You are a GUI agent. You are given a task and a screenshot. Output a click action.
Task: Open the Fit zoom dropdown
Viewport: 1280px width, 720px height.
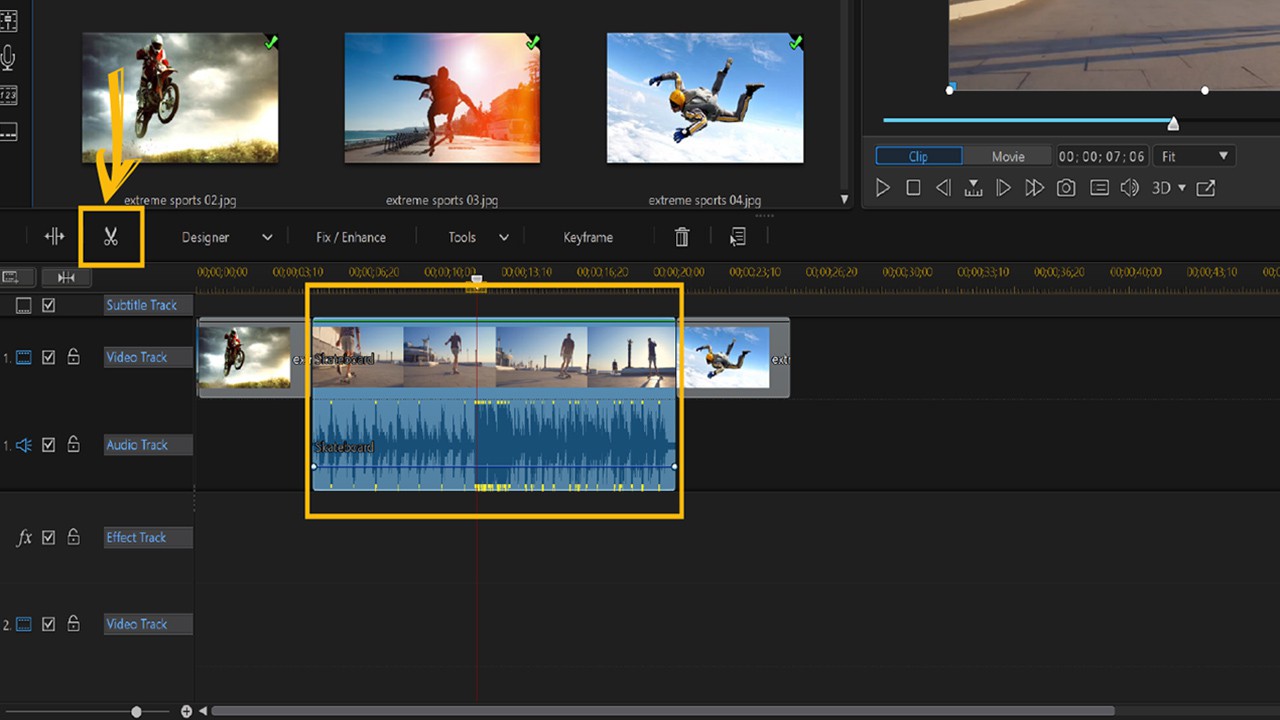[x=1194, y=157]
